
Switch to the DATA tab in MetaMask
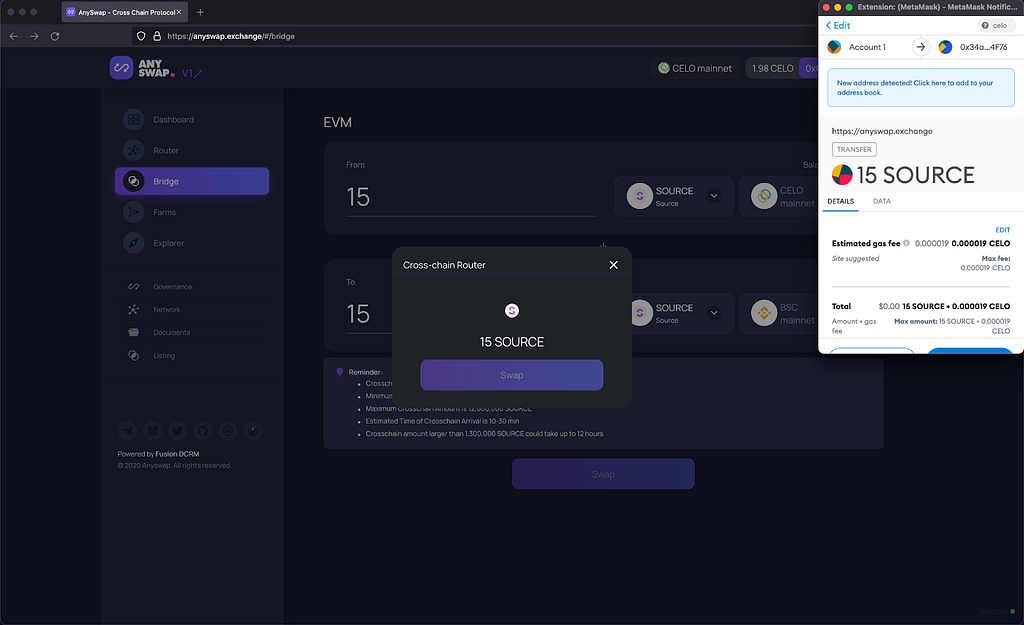coord(882,201)
